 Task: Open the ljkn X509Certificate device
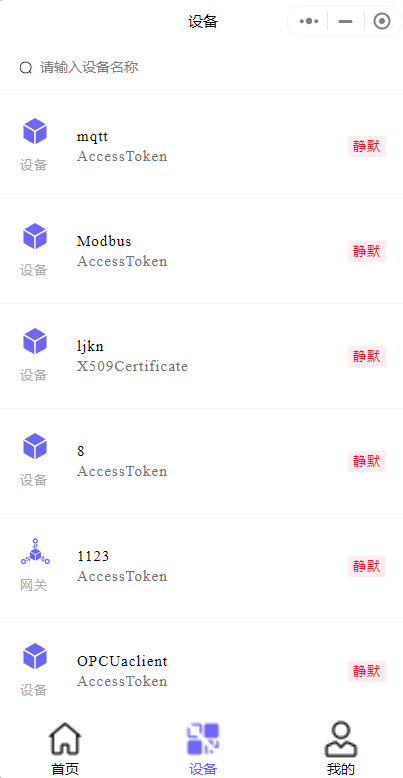pyautogui.click(x=202, y=356)
